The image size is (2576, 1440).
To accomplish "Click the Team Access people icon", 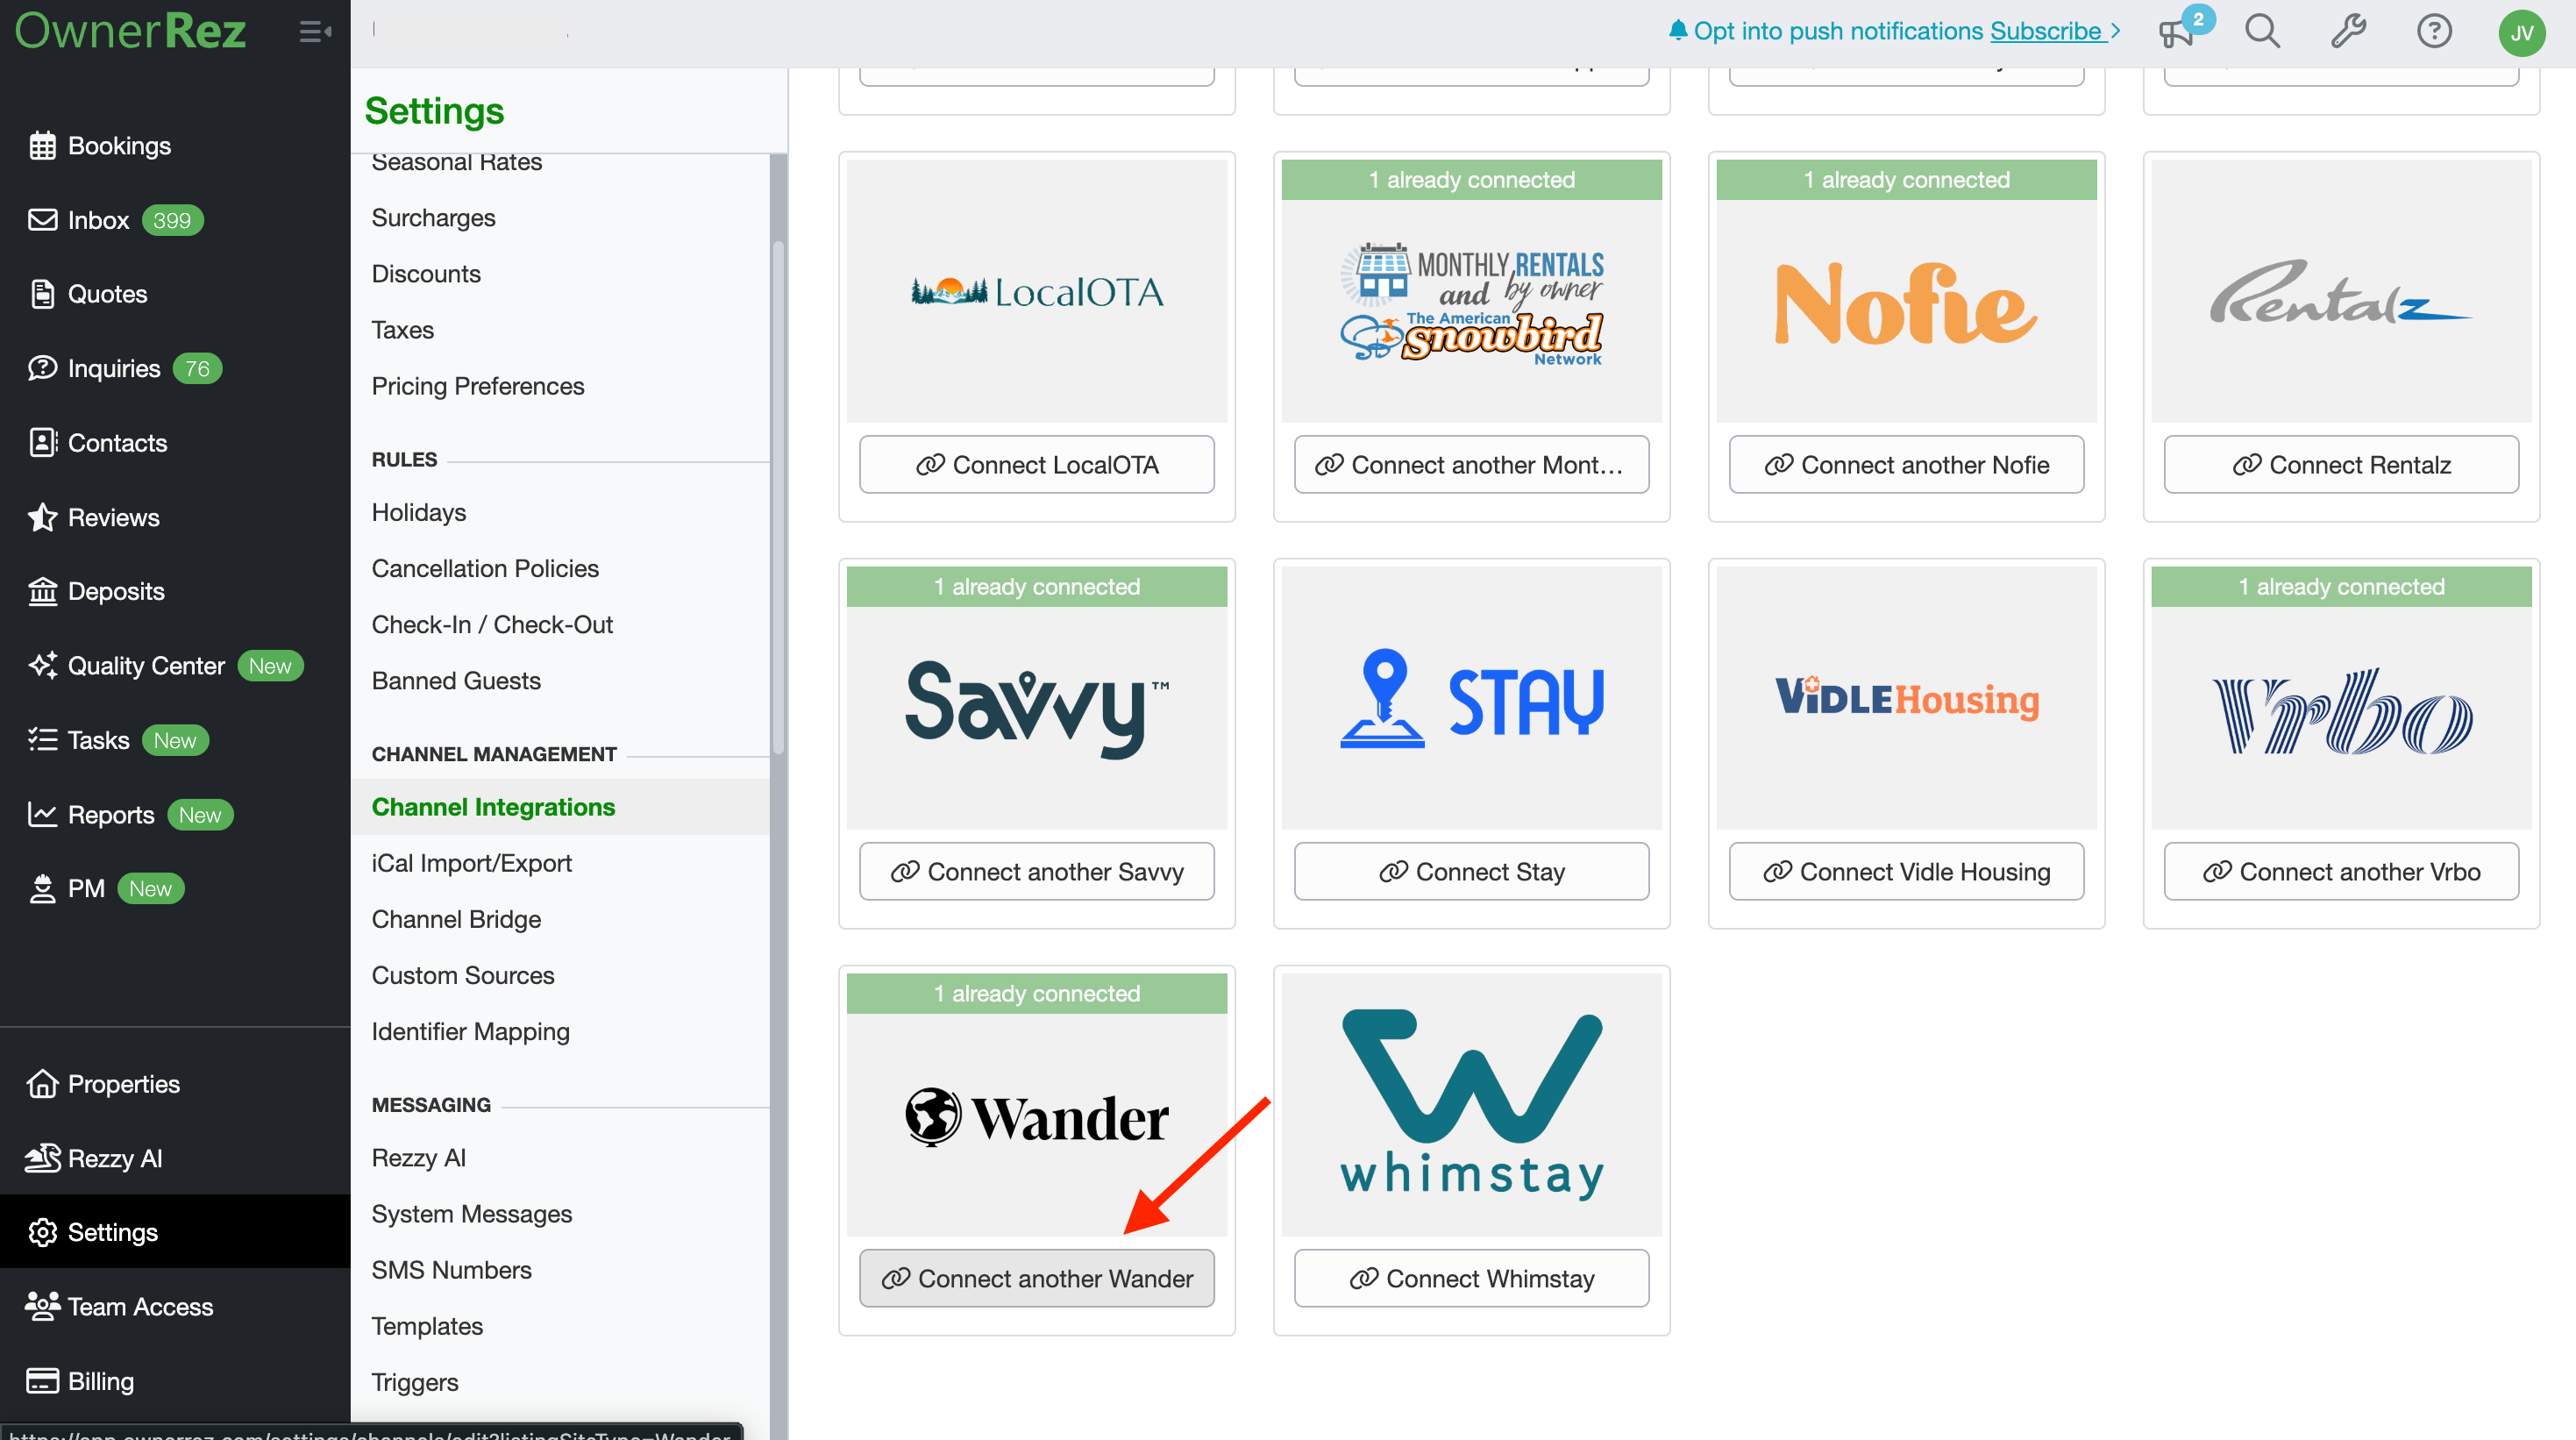I will click(x=42, y=1307).
